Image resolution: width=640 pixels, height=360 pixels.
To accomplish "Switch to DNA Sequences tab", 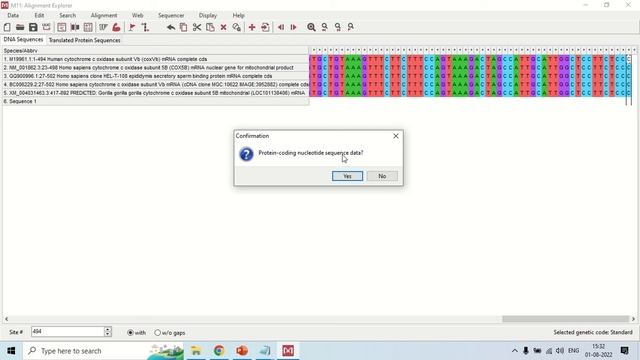I will click(x=23, y=40).
